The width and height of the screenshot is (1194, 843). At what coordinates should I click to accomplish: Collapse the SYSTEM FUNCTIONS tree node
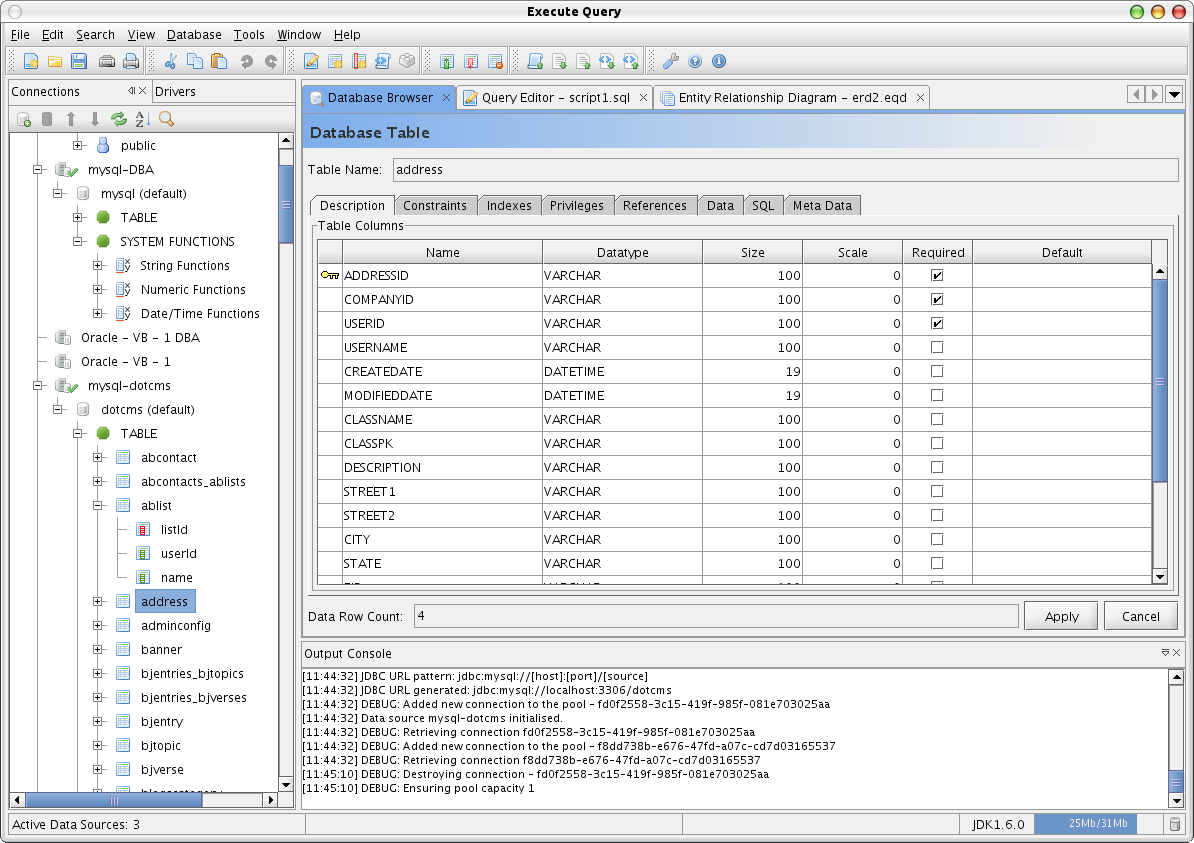pyautogui.click(x=78, y=242)
